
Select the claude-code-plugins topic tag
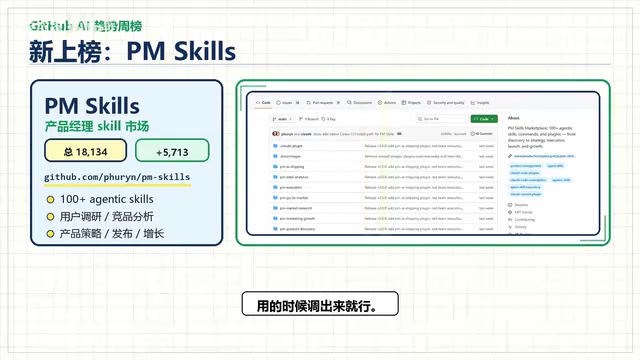pyautogui.click(x=525, y=173)
